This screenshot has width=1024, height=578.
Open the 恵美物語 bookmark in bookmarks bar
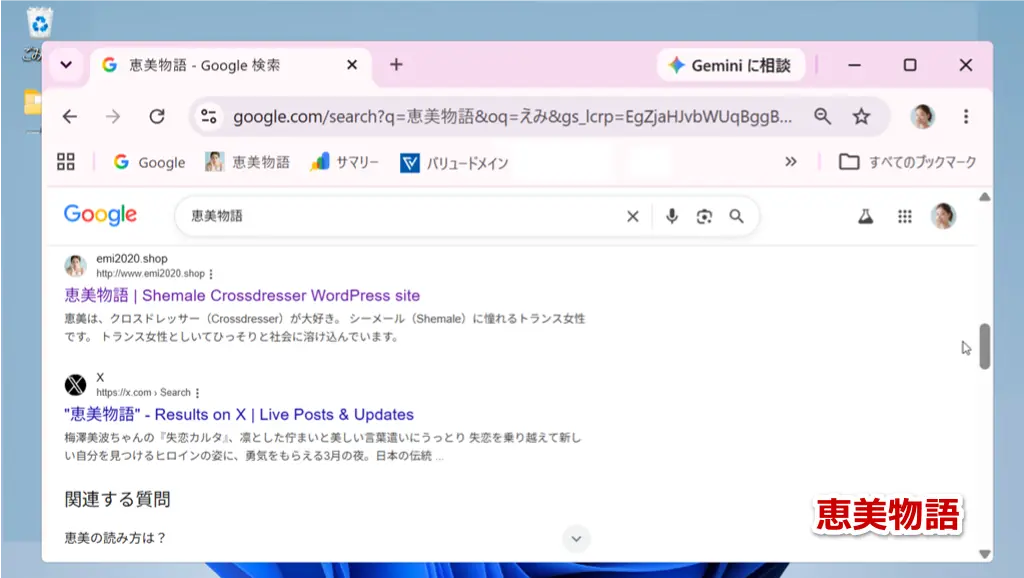tap(247, 162)
